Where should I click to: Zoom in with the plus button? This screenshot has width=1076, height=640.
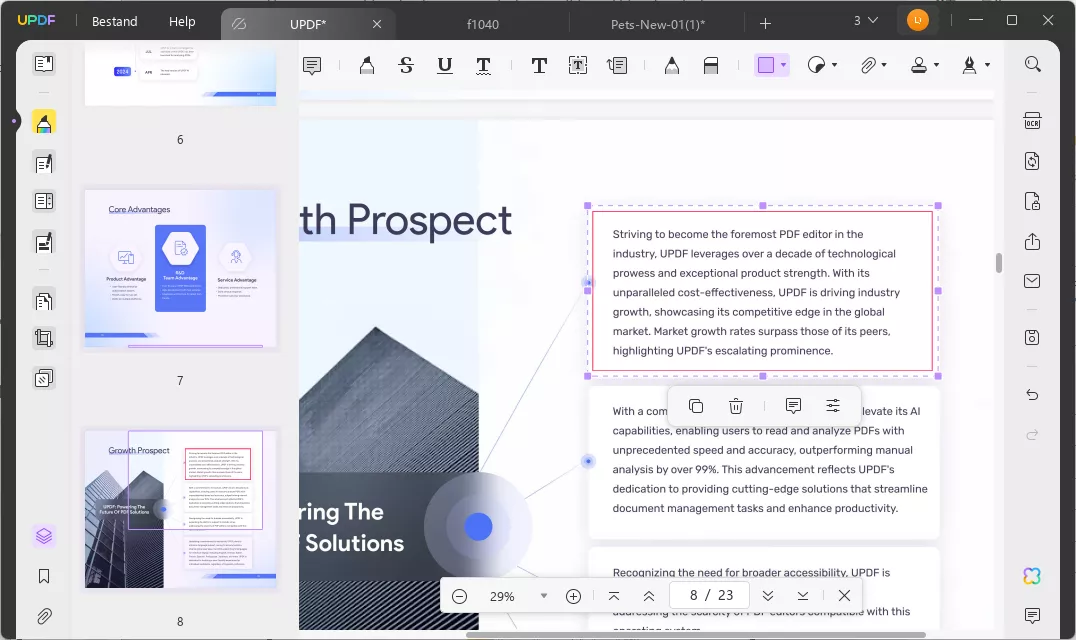pos(574,596)
